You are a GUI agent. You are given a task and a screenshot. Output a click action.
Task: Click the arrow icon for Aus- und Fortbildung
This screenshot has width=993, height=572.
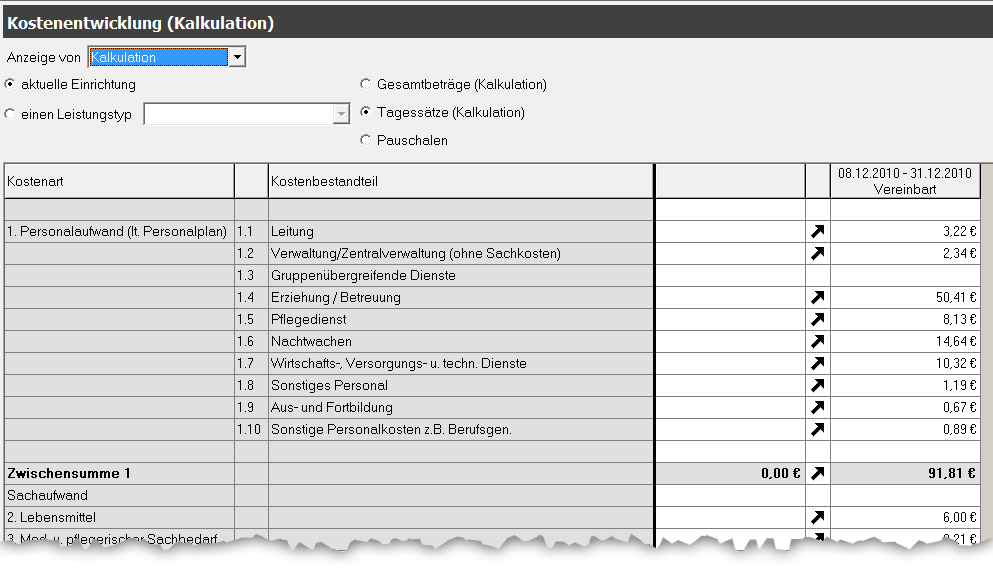(817, 408)
